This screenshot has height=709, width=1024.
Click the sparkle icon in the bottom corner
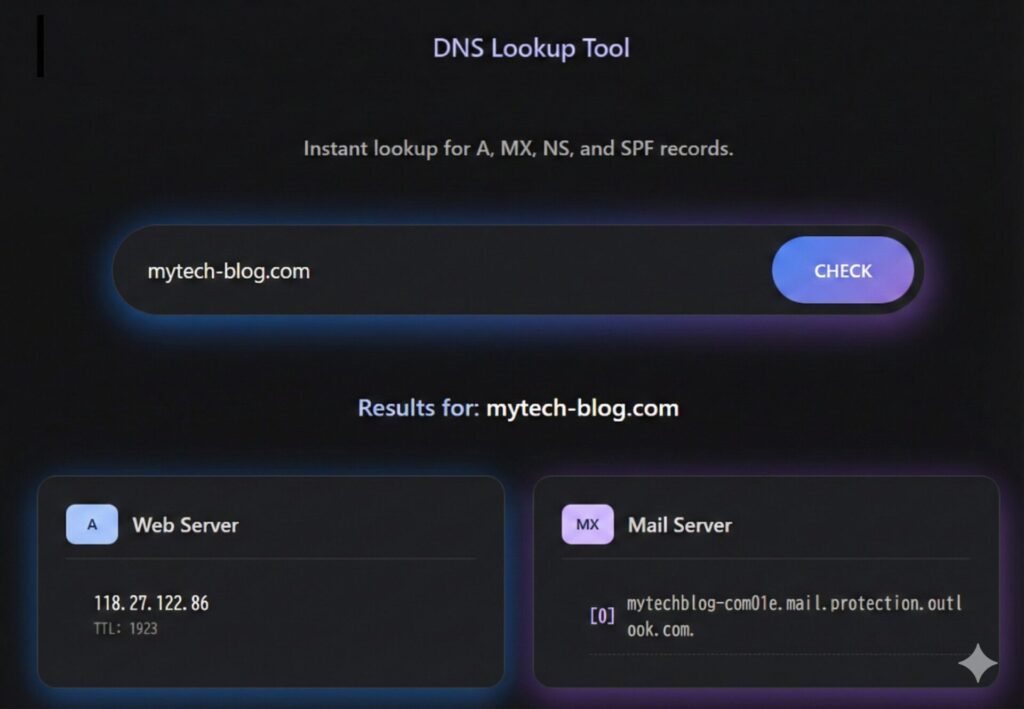coord(976,664)
